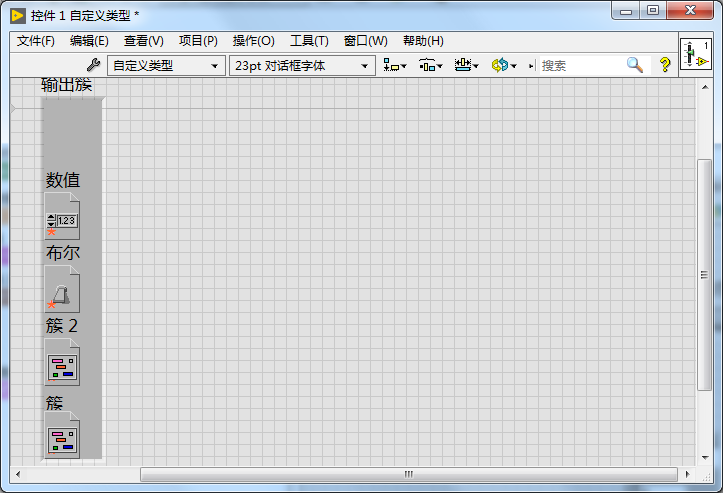The height and width of the screenshot is (493, 723).
Task: Open the 操作(O) menu
Action: tap(253, 41)
